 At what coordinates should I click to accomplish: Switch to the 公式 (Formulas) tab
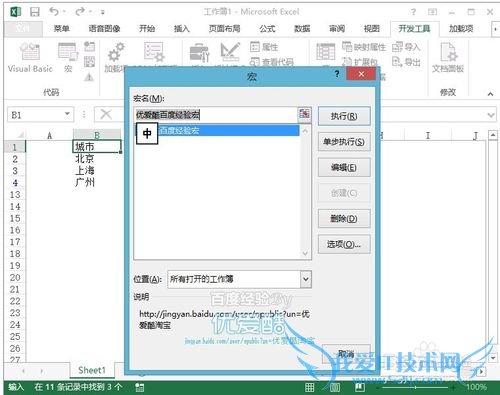click(267, 29)
